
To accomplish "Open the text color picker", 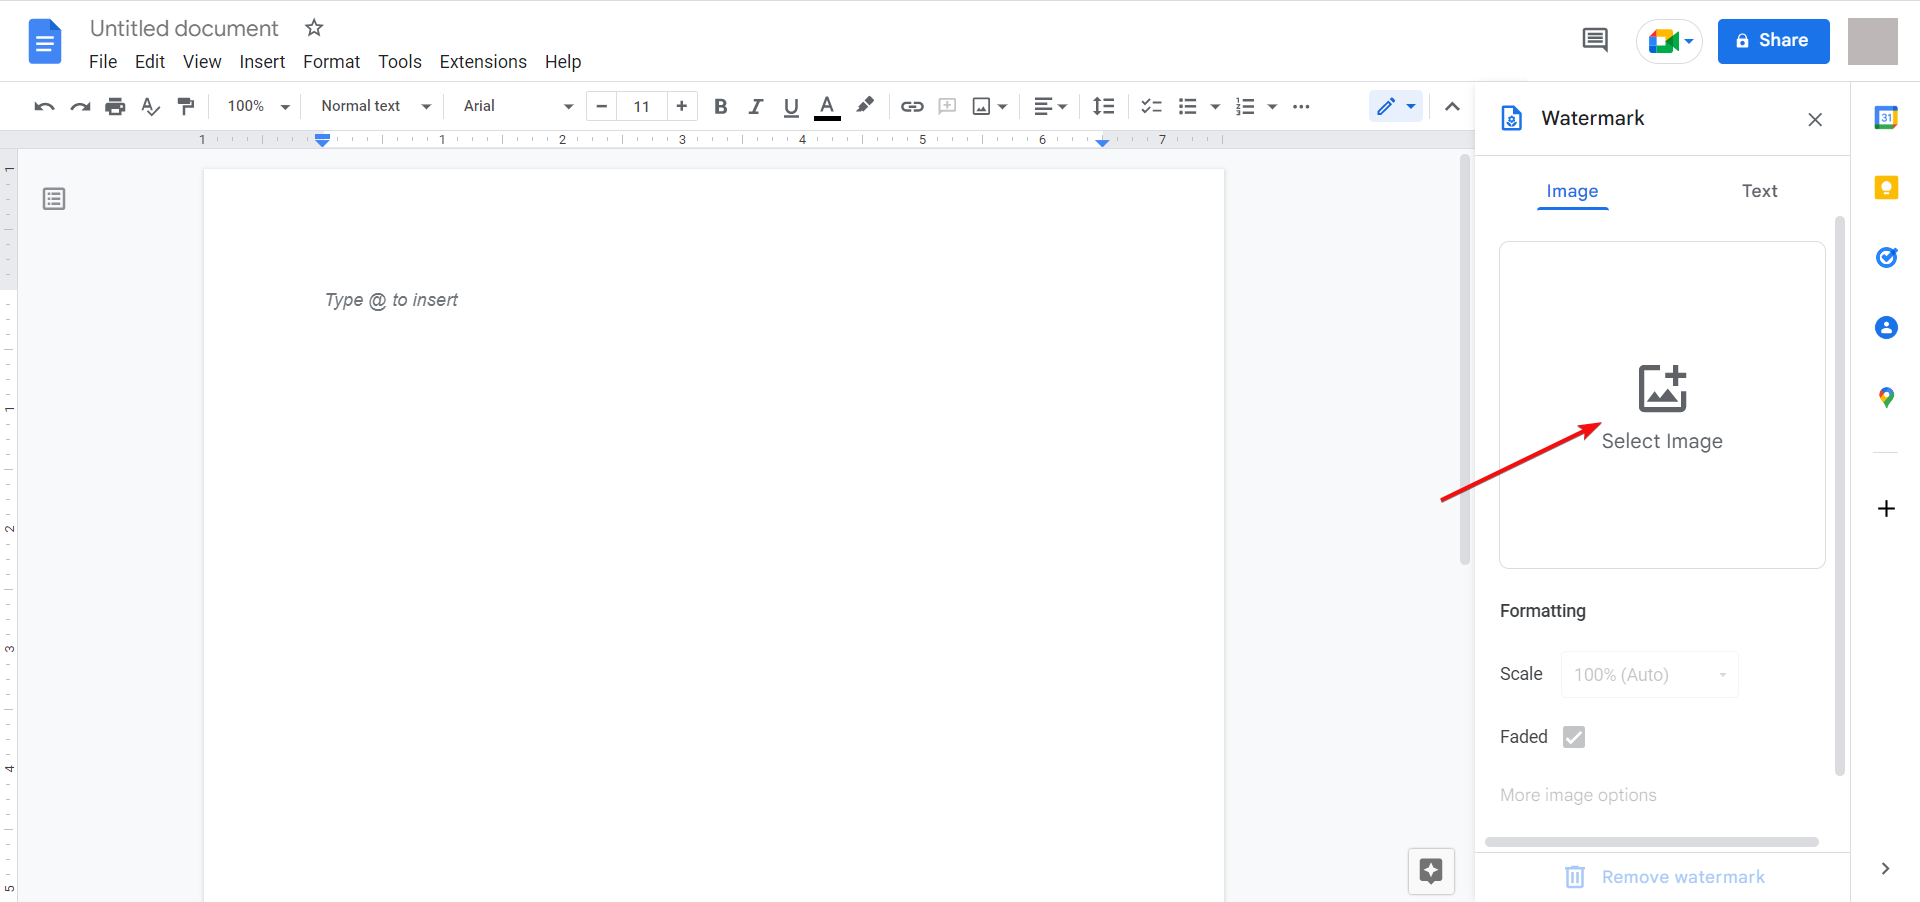I will point(827,106).
